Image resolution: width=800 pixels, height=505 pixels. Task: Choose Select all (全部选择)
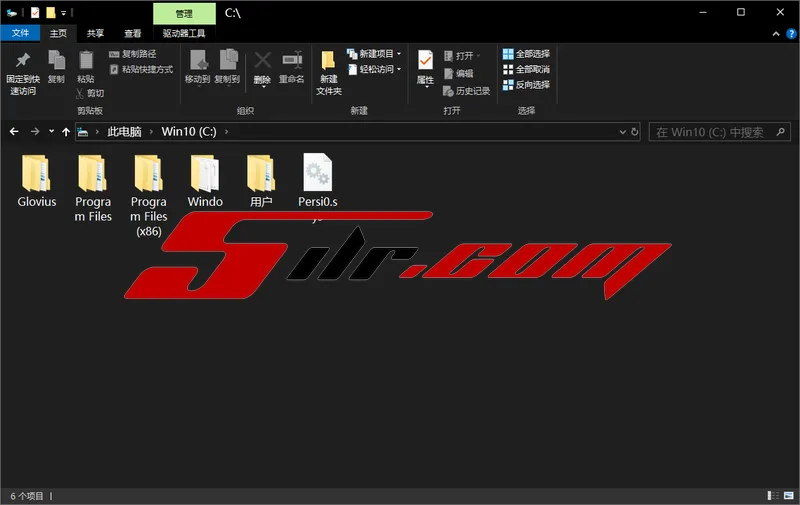point(526,54)
